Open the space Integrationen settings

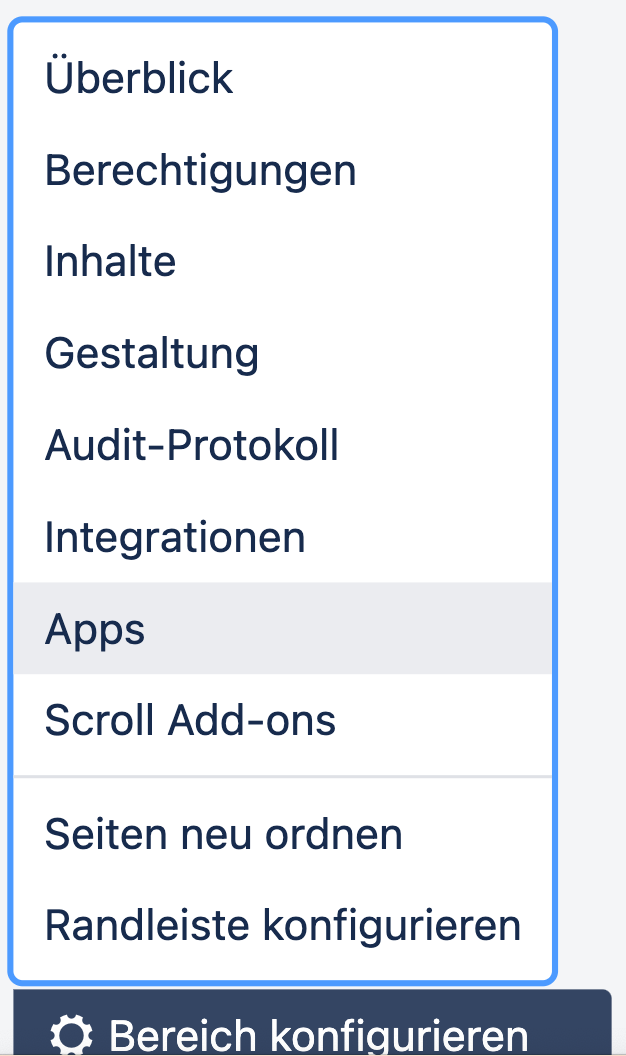[x=175, y=537]
